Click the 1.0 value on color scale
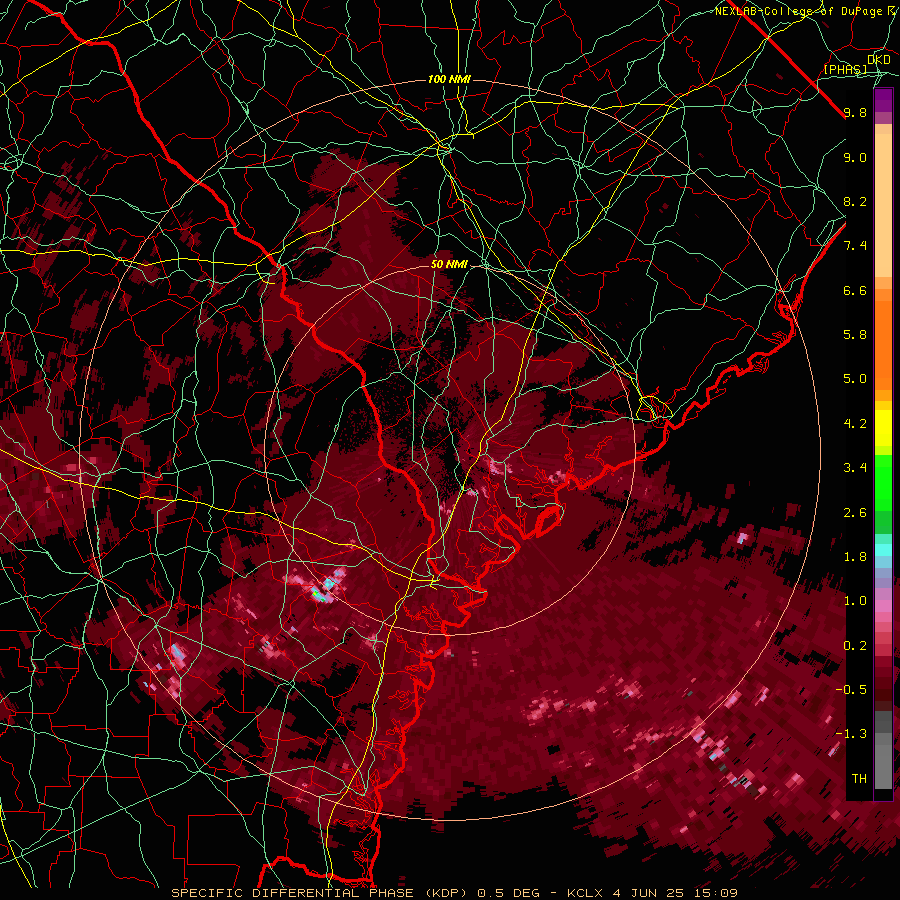The image size is (900, 900). [x=855, y=601]
